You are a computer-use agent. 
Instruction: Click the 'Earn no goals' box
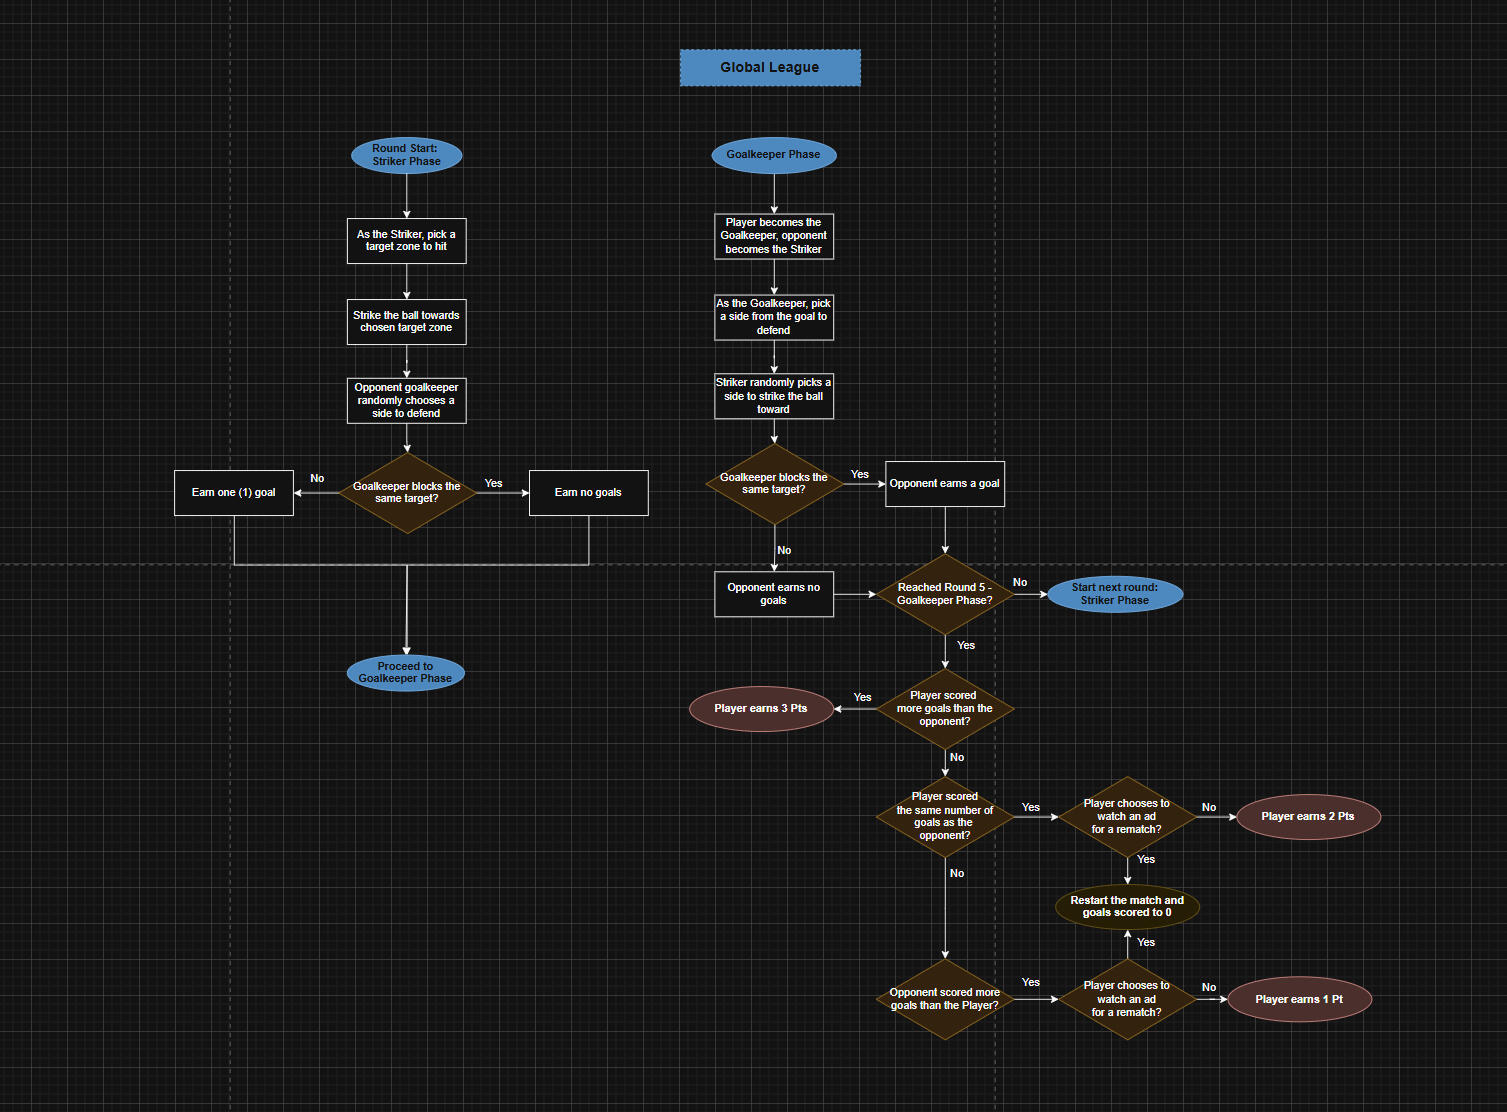588,493
